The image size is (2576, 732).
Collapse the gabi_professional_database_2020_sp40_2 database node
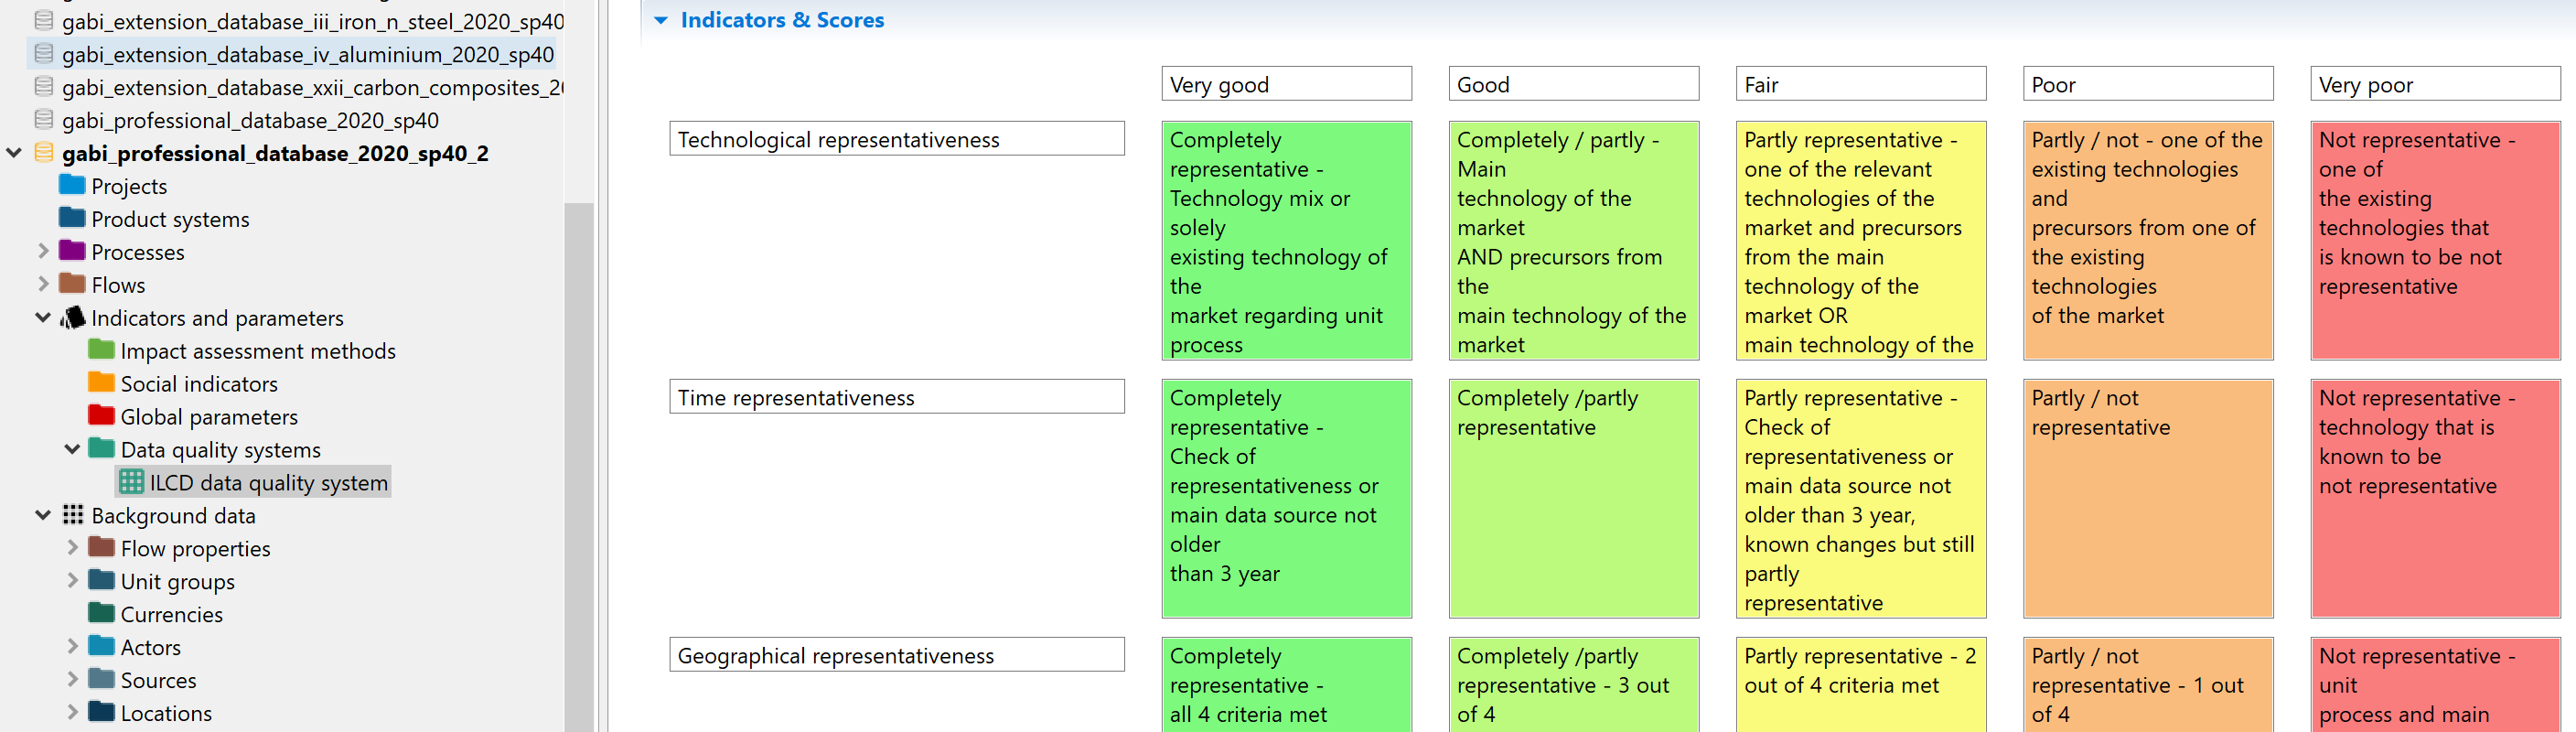tap(14, 152)
